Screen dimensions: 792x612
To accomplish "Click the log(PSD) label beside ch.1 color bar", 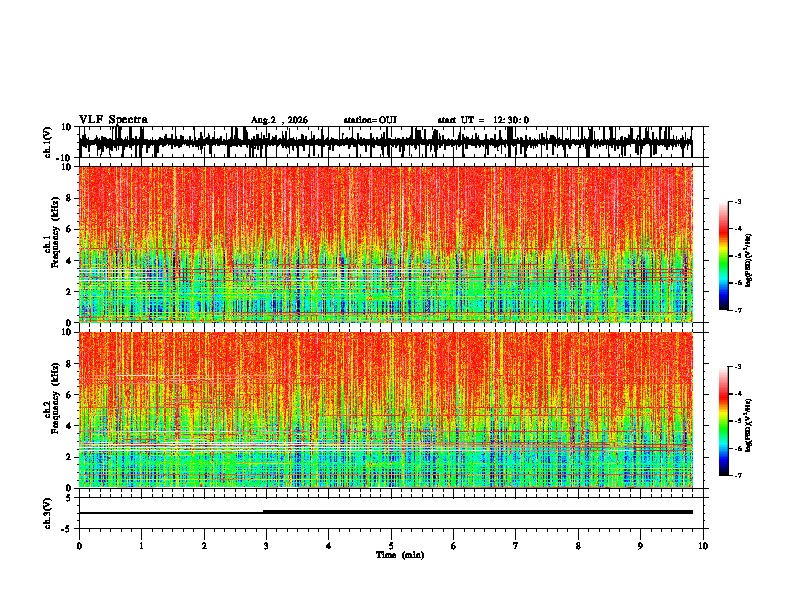I will click(749, 260).
